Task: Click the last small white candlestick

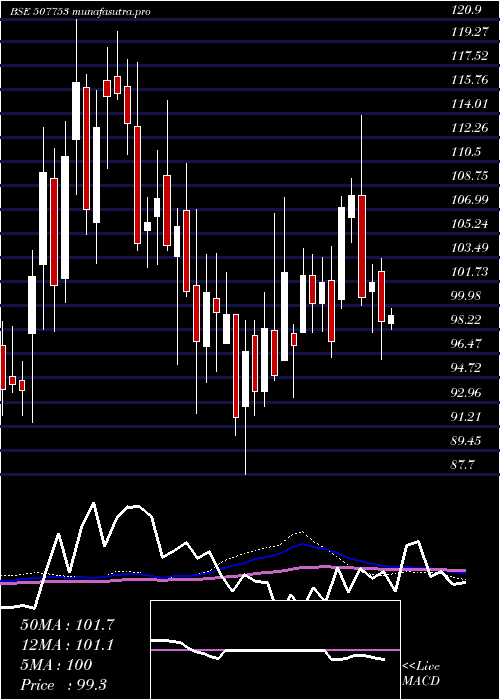Action: click(391, 319)
